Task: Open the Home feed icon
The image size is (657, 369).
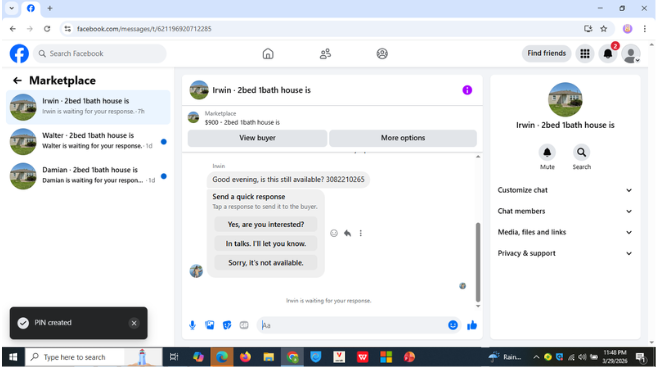Action: pos(268,54)
